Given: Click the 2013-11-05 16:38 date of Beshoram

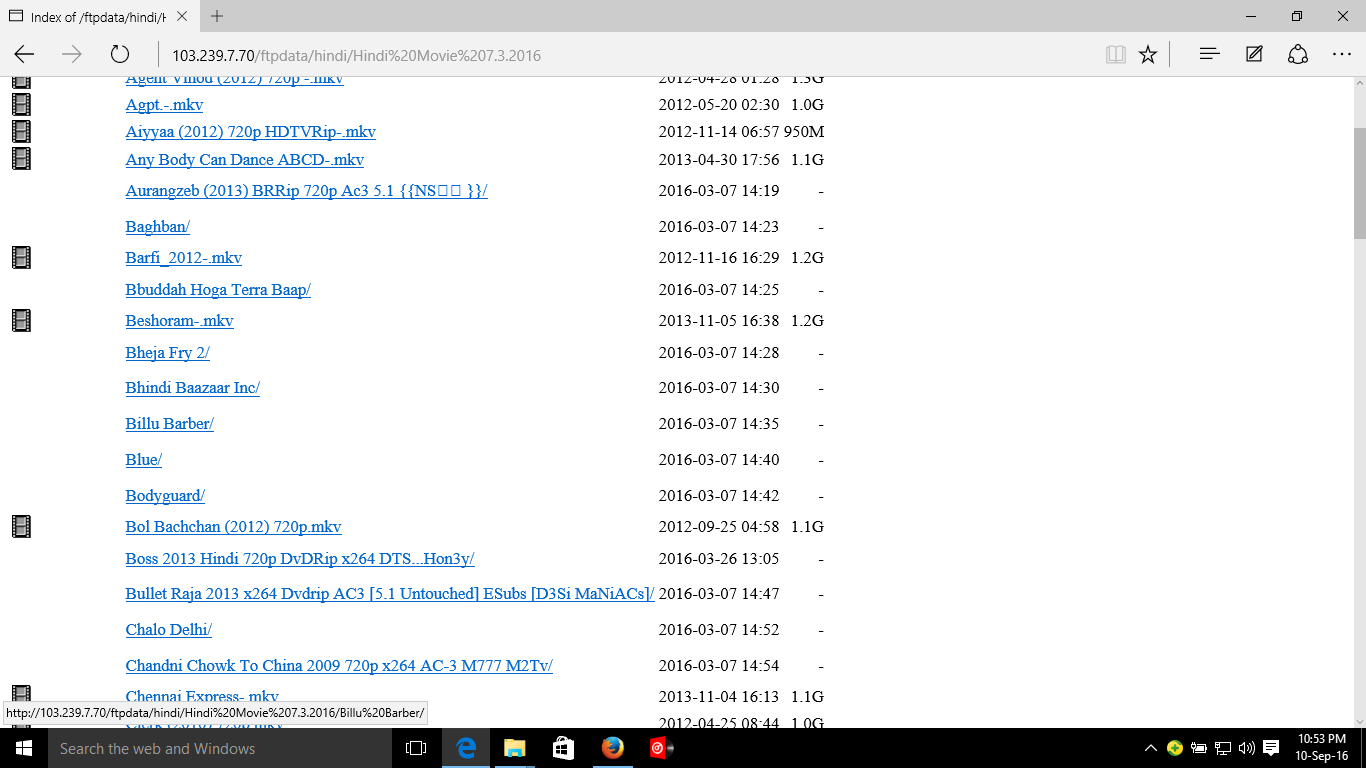Looking at the screenshot, I should click(718, 321).
